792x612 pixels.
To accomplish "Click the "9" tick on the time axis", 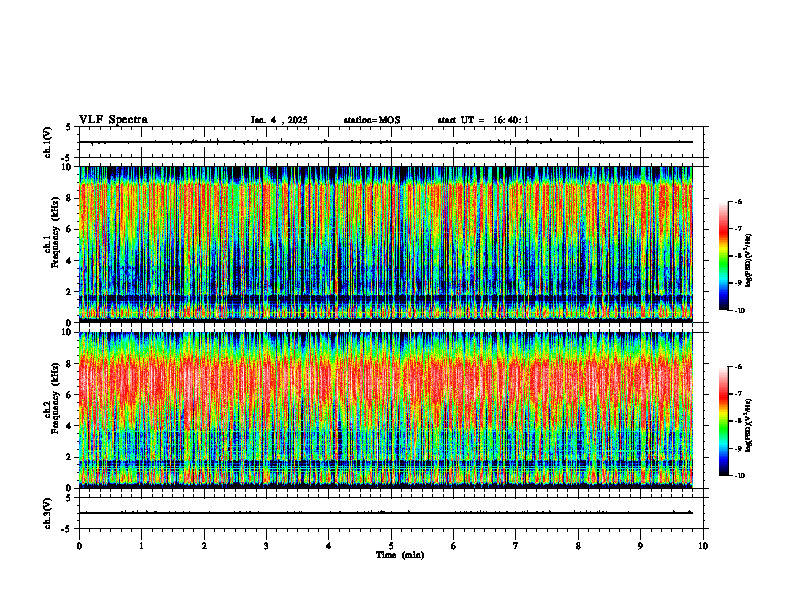I will [x=640, y=546].
